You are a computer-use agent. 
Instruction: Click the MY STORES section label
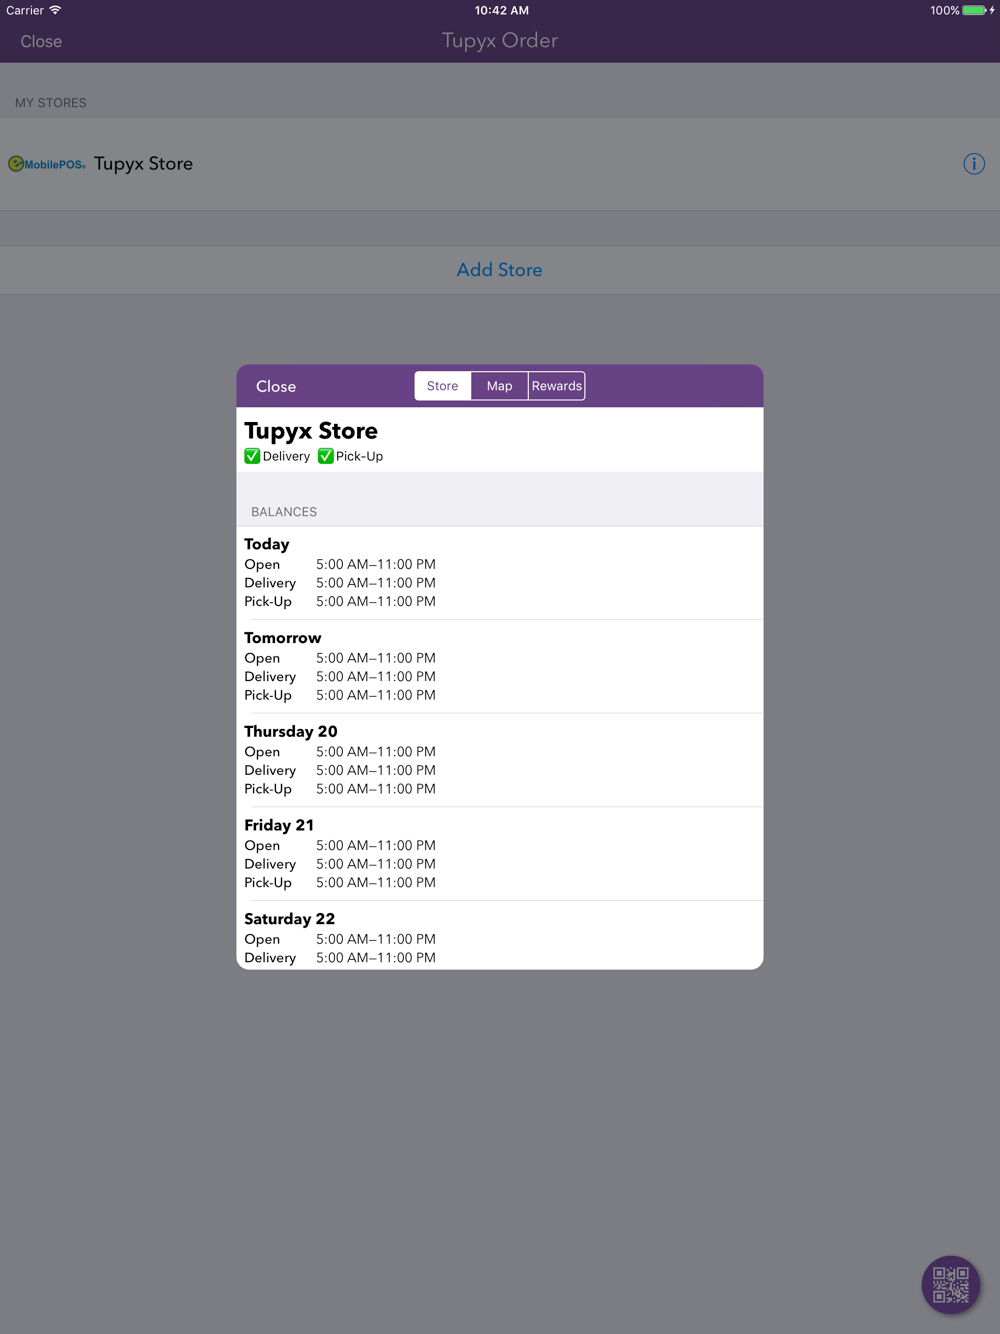point(51,103)
